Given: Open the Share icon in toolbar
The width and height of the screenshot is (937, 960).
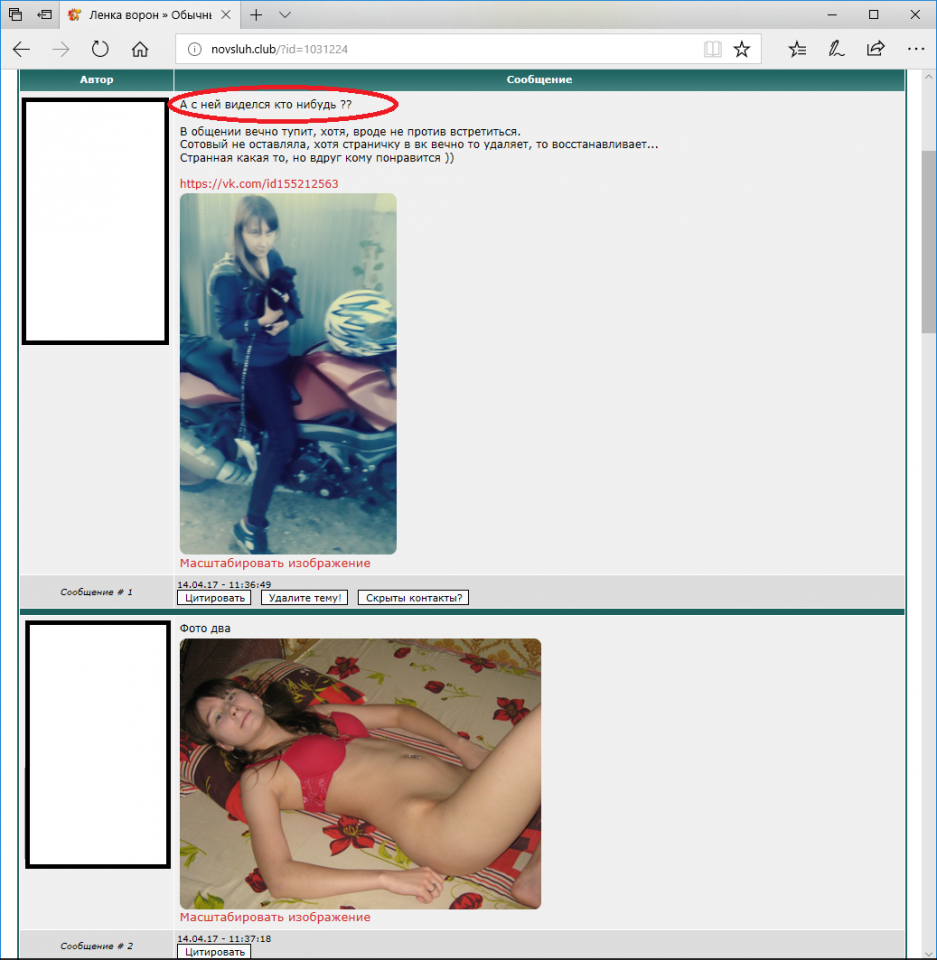Looking at the screenshot, I should tap(875, 49).
